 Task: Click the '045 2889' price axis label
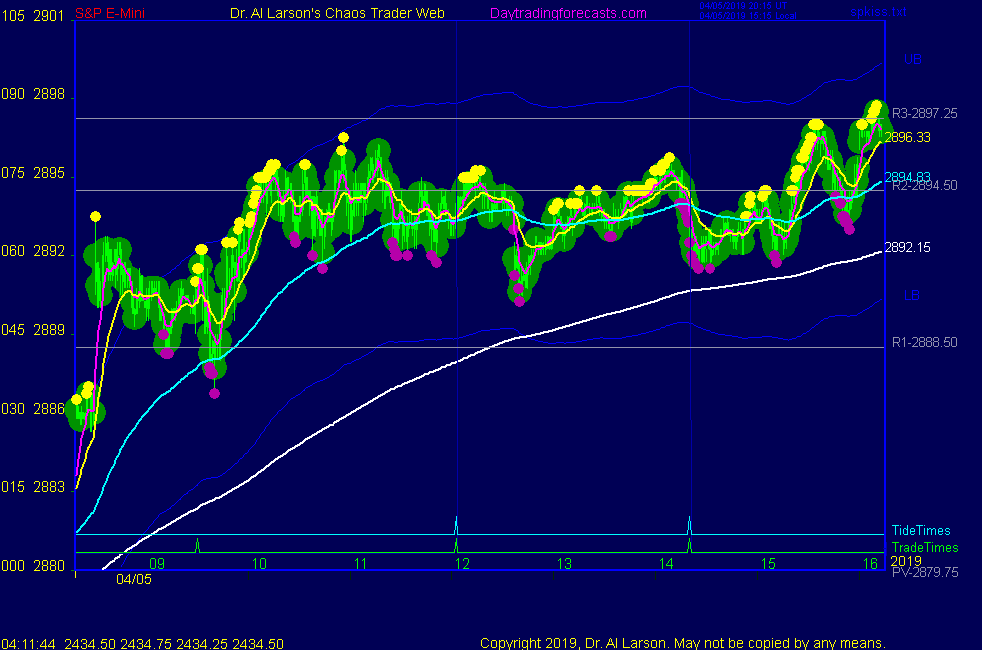[33, 330]
